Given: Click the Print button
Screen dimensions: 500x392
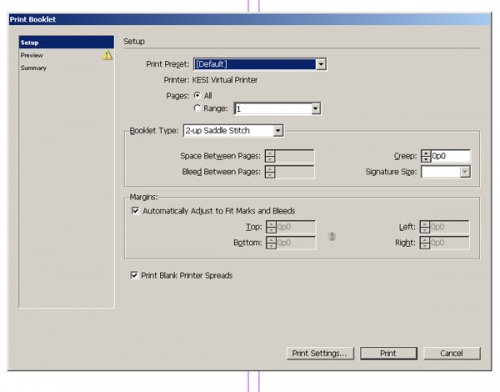Looking at the screenshot, I should (388, 353).
